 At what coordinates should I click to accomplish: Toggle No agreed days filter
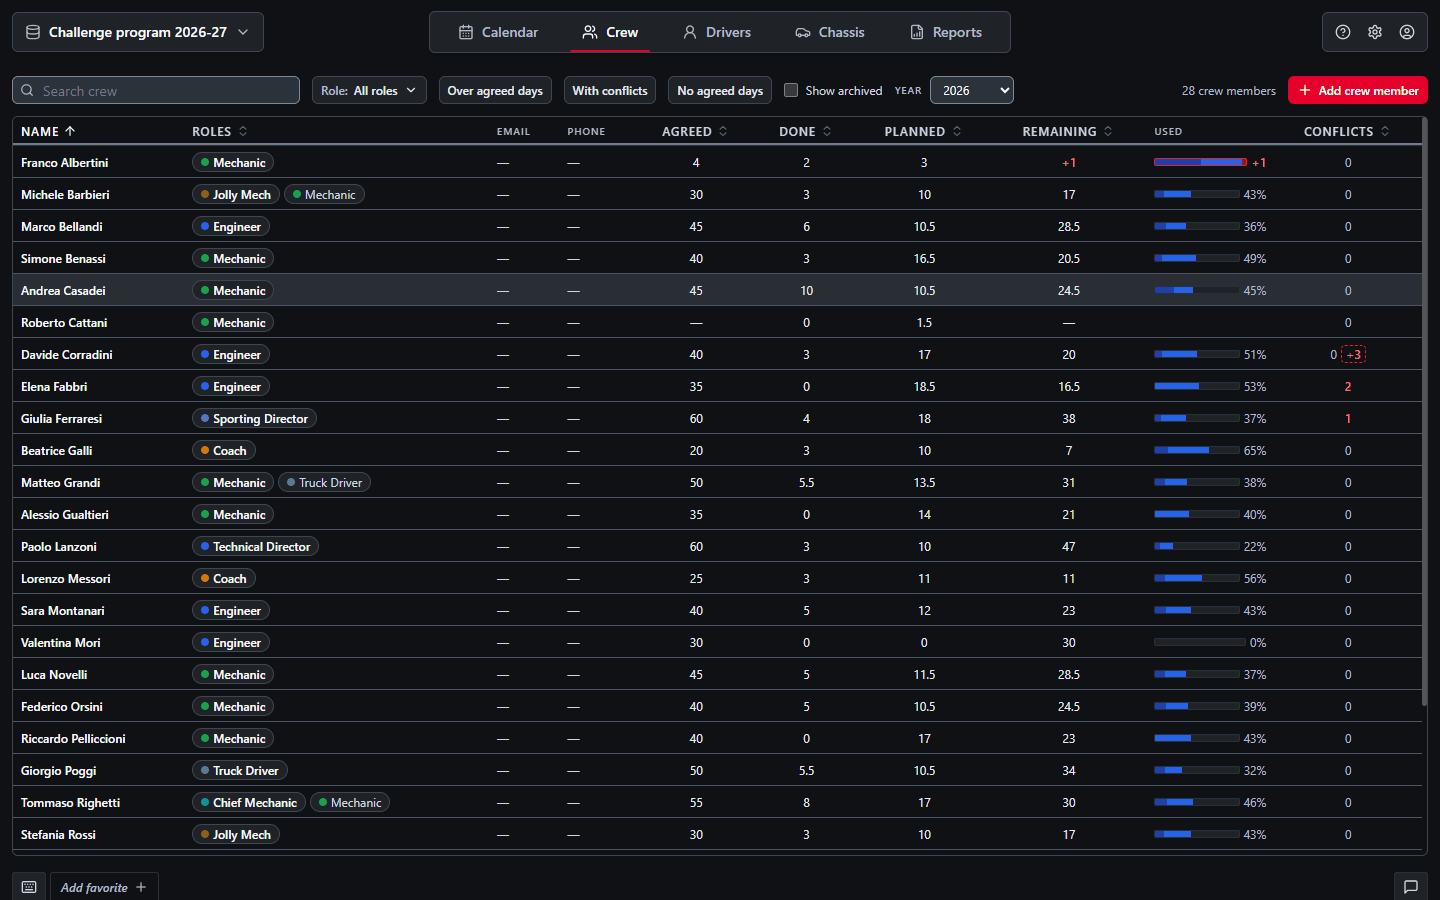pyautogui.click(x=720, y=90)
